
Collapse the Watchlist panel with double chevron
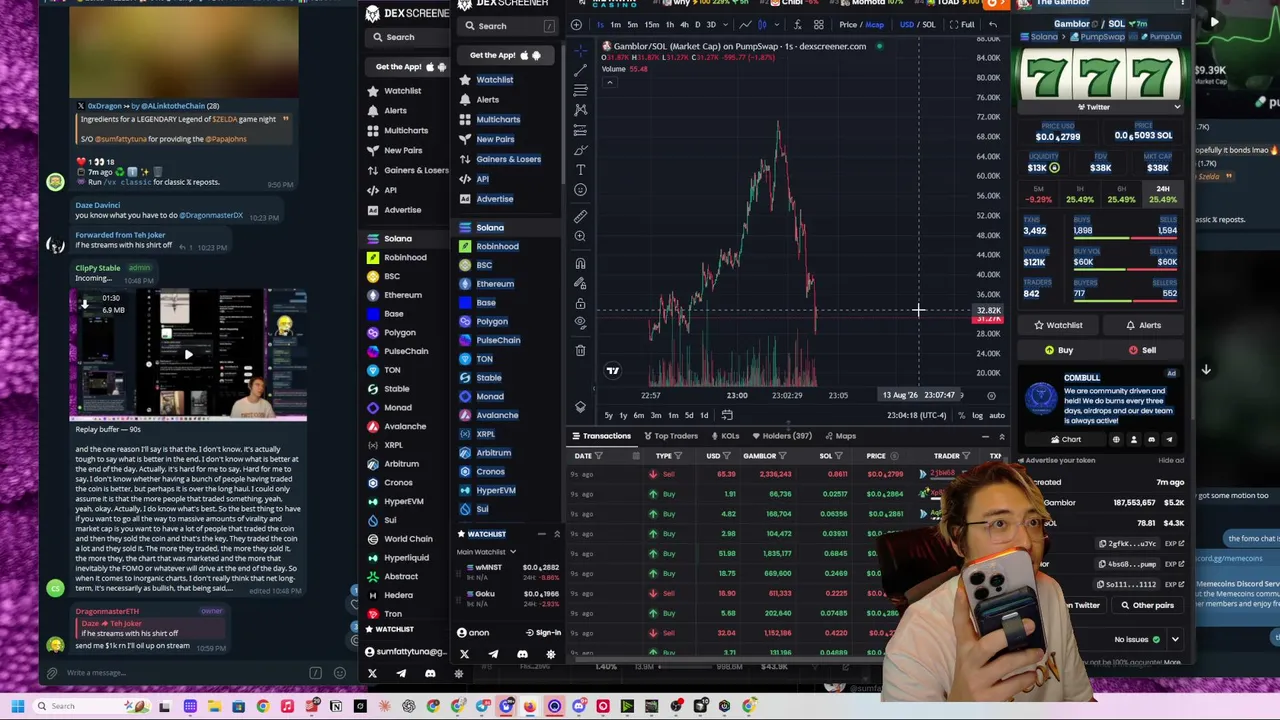coord(557,534)
